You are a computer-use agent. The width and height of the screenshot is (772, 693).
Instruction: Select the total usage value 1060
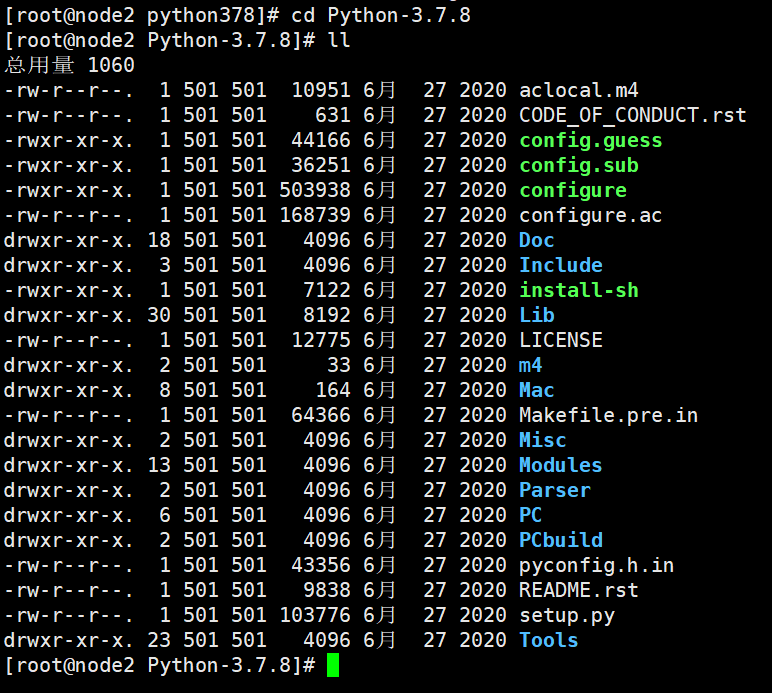pyautogui.click(x=111, y=65)
